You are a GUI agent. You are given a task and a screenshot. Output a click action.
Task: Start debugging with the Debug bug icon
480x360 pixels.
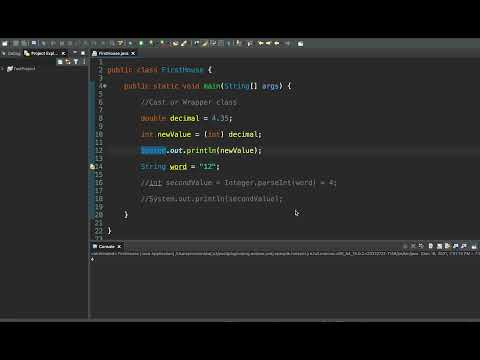(131, 43)
